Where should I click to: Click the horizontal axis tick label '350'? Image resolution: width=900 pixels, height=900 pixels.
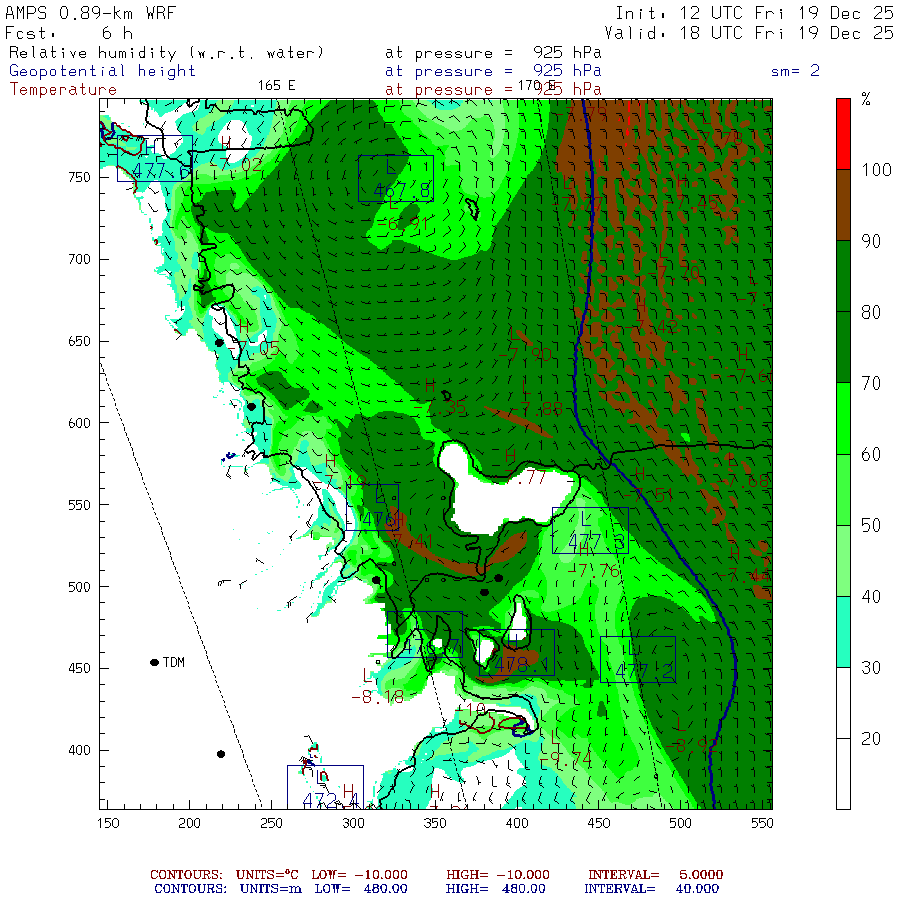tap(435, 824)
